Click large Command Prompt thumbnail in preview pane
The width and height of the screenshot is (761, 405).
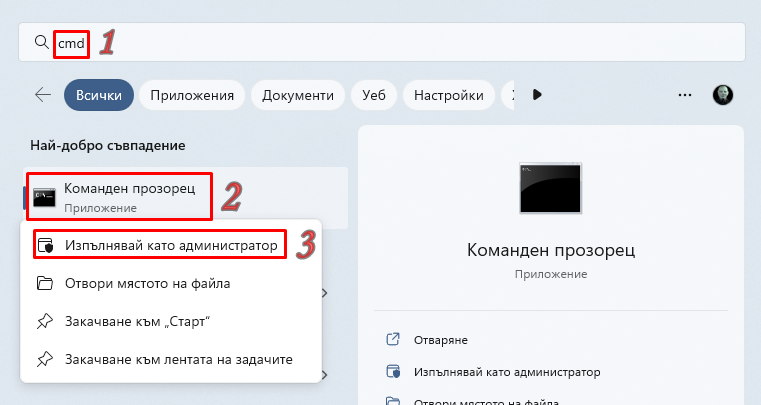pos(550,188)
